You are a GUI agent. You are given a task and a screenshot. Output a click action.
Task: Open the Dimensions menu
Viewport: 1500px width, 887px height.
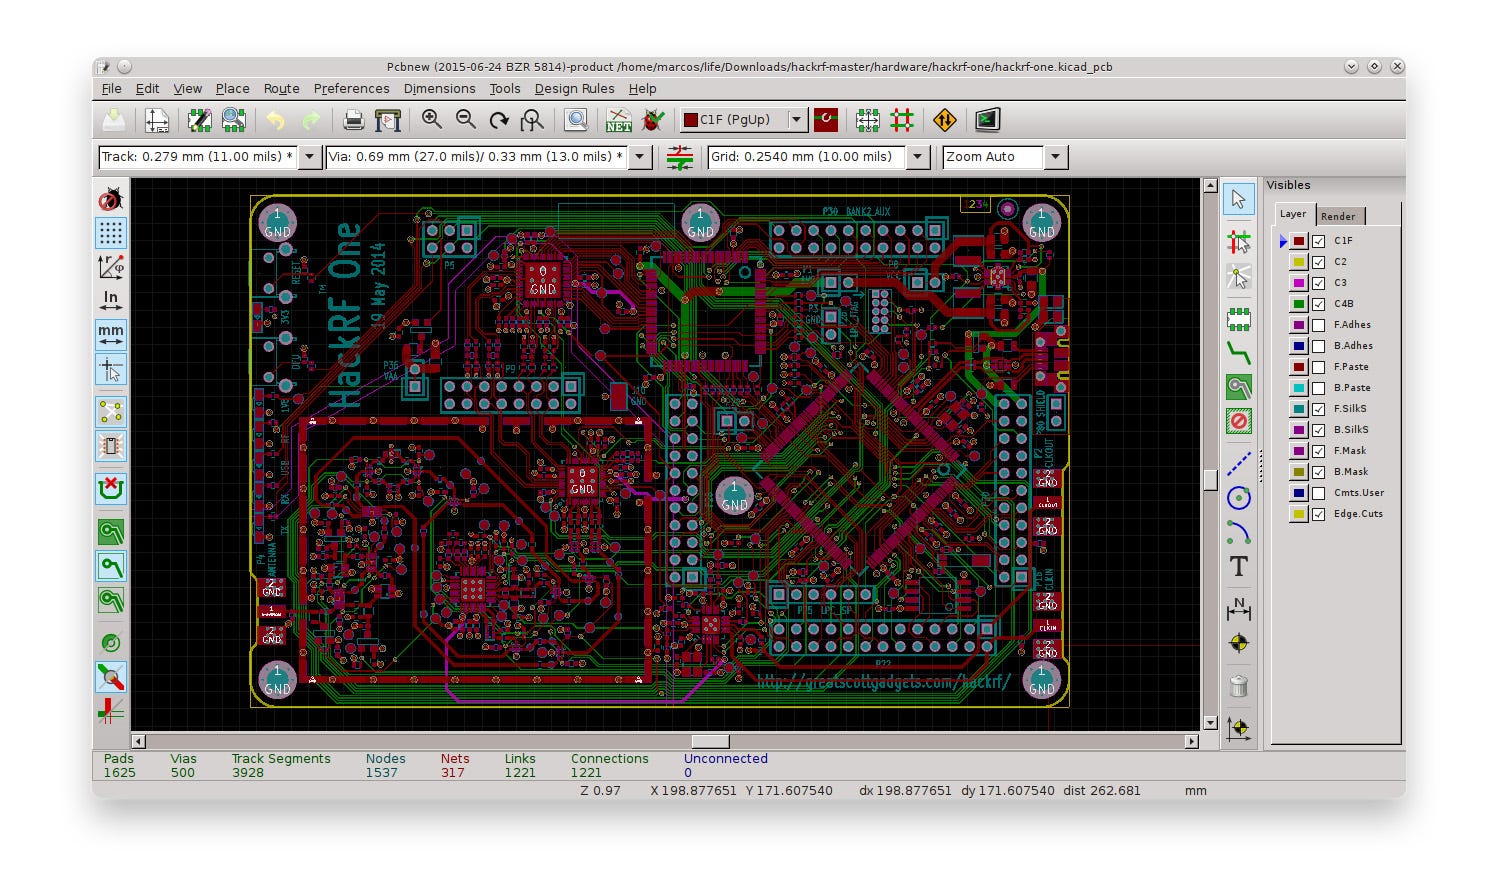[x=439, y=89]
